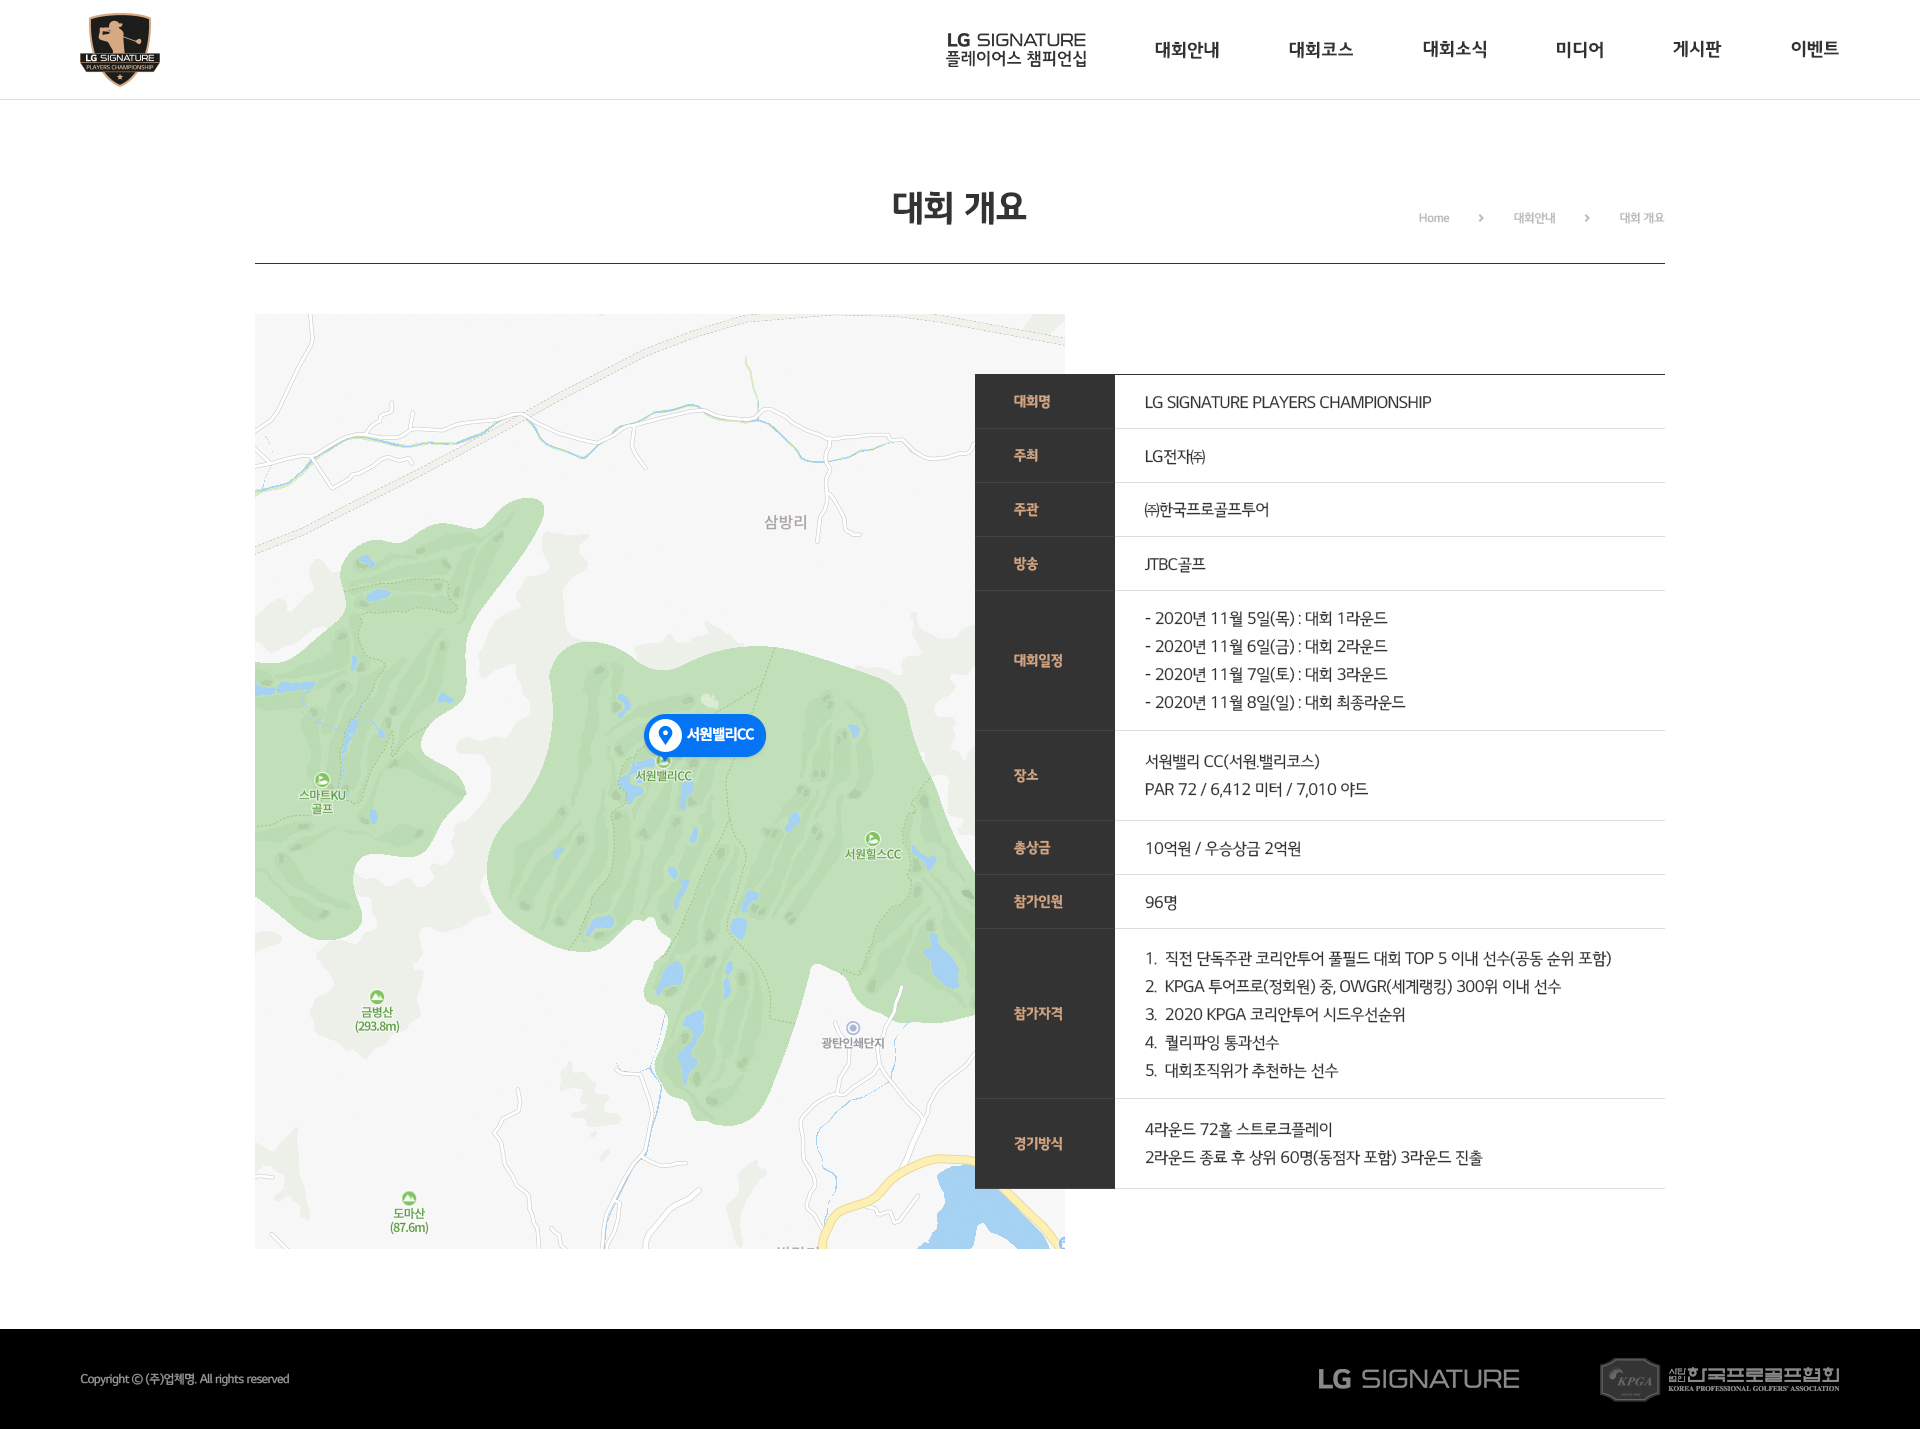The image size is (1920, 1429).
Task: Click the 10억원 / 우승상금 2억원 value
Action: pyautogui.click(x=1223, y=849)
